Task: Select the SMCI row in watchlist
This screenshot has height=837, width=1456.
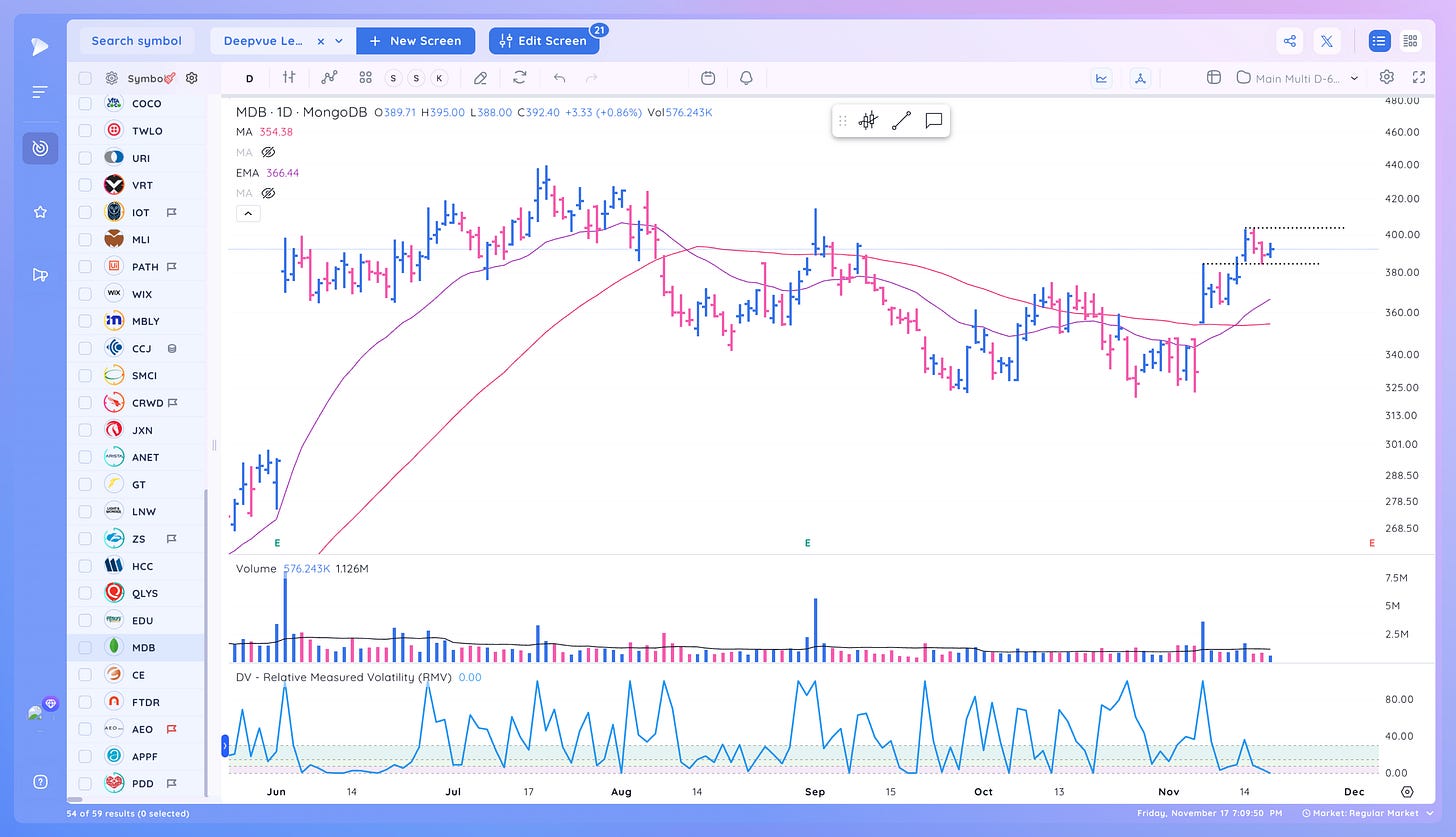Action: [x=135, y=376]
